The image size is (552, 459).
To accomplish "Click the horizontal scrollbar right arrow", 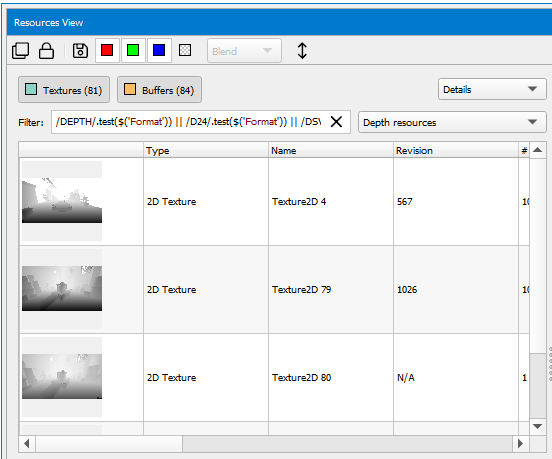I will pos(520,444).
